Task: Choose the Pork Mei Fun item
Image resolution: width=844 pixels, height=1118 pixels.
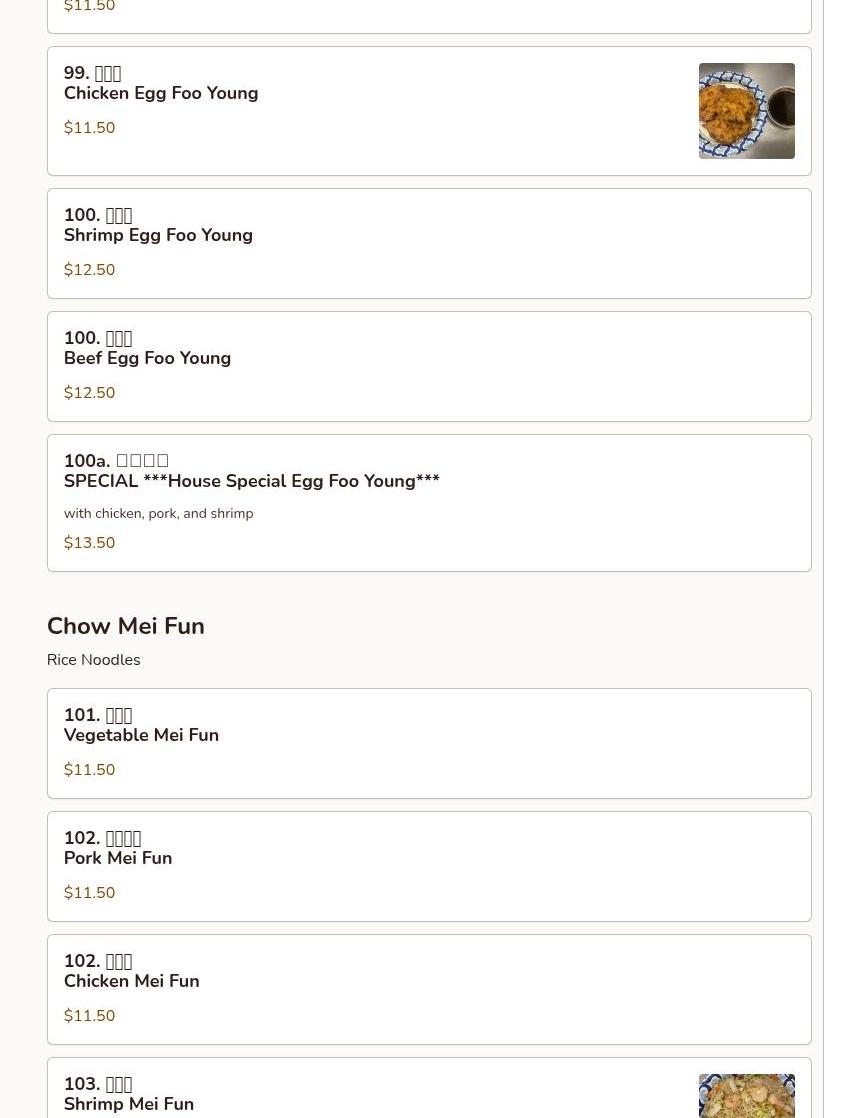Action: (118, 858)
